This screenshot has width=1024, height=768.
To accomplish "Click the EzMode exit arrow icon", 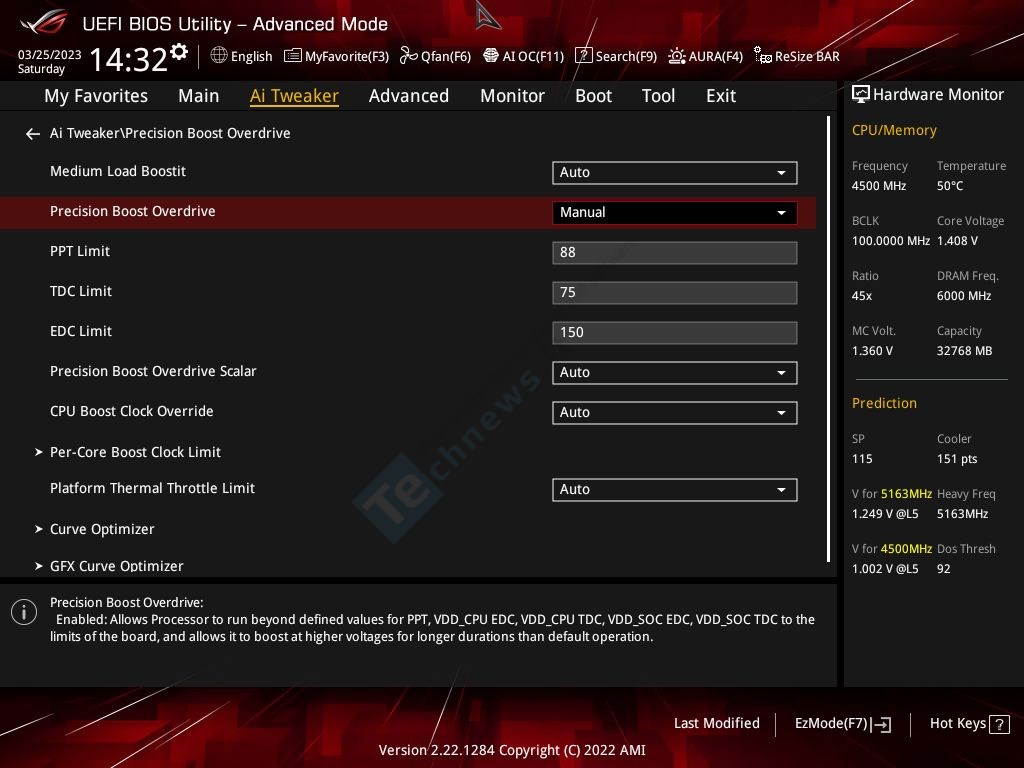I will click(x=882, y=724).
